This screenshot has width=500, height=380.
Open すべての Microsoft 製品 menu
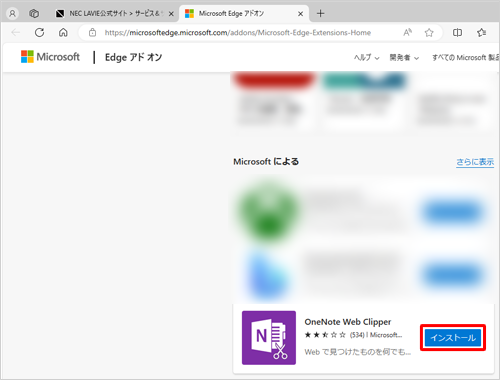pos(466,58)
